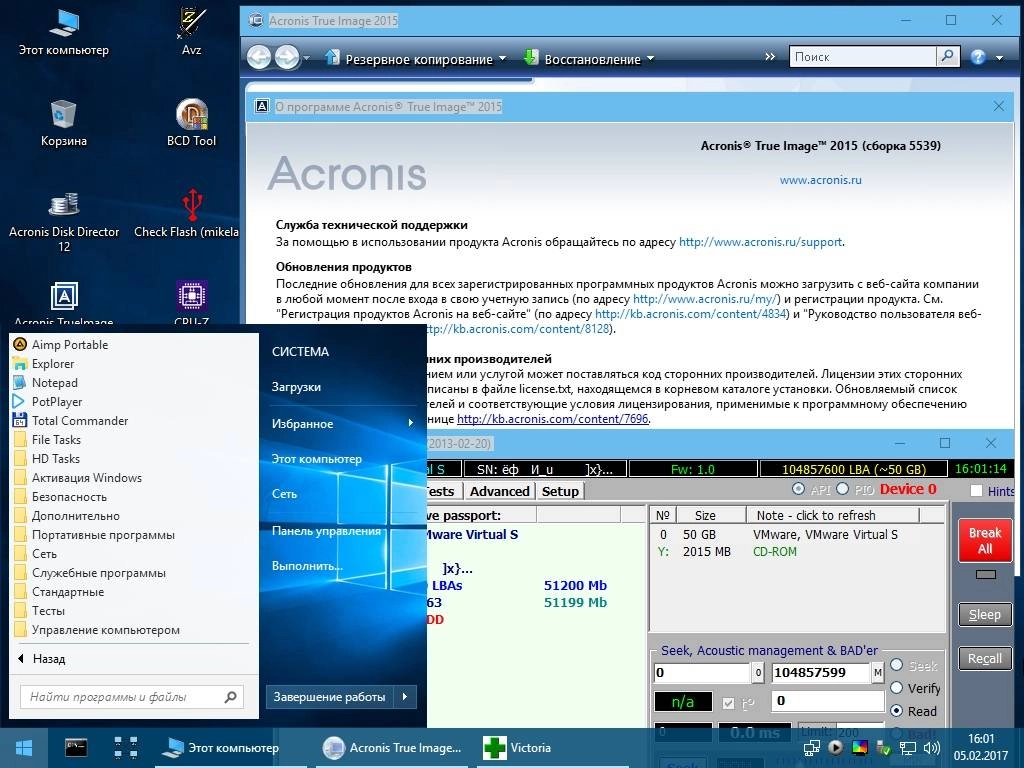Open Загрузки in start menu
This screenshot has height=768, width=1024.
click(296, 387)
